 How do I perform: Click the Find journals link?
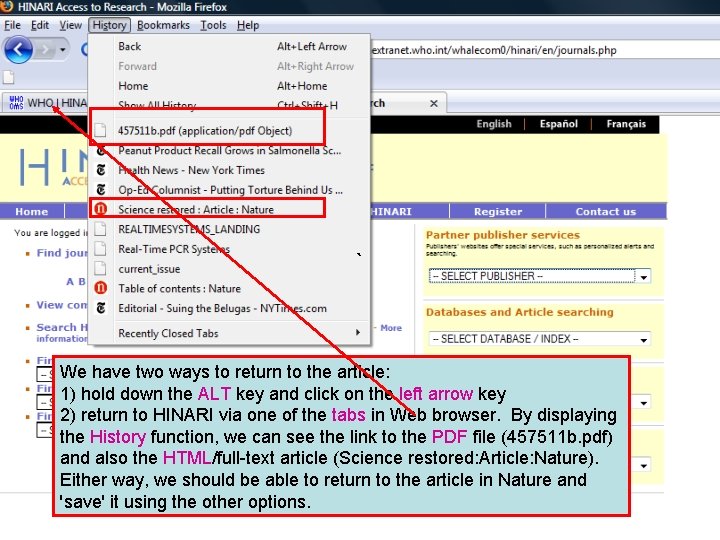point(62,253)
